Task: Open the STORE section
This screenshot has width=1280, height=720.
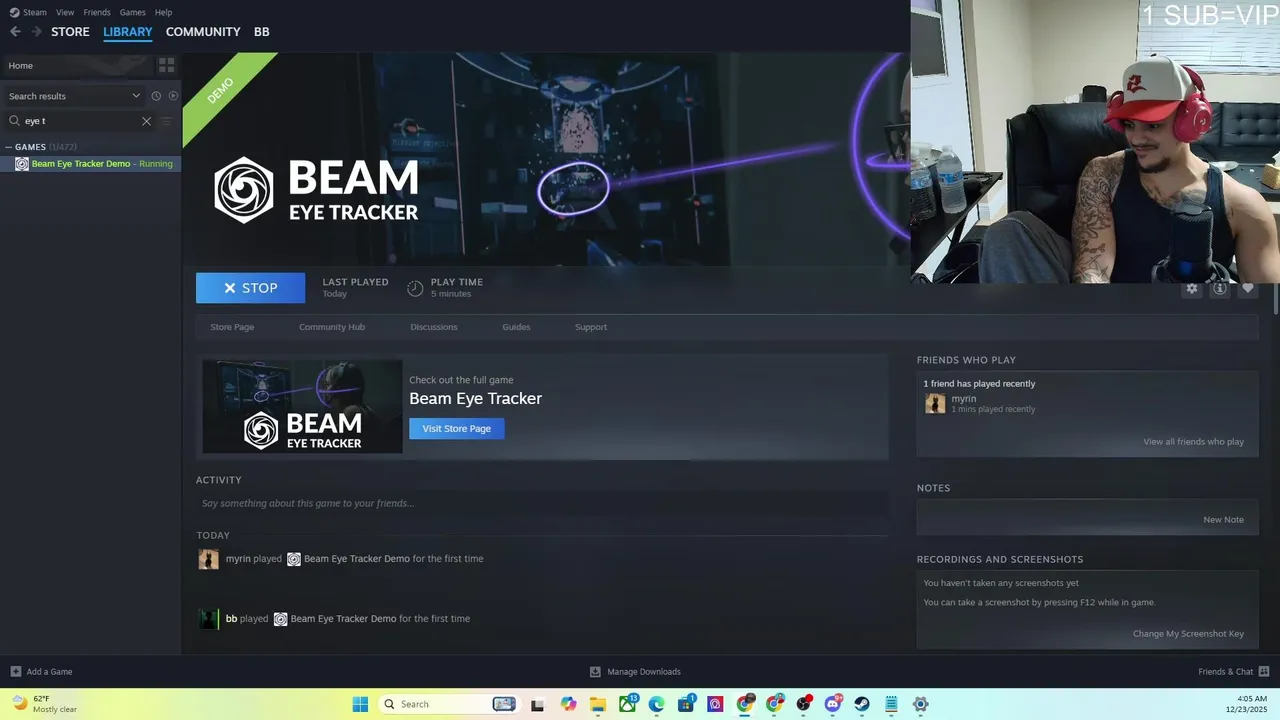Action: pyautogui.click(x=70, y=32)
